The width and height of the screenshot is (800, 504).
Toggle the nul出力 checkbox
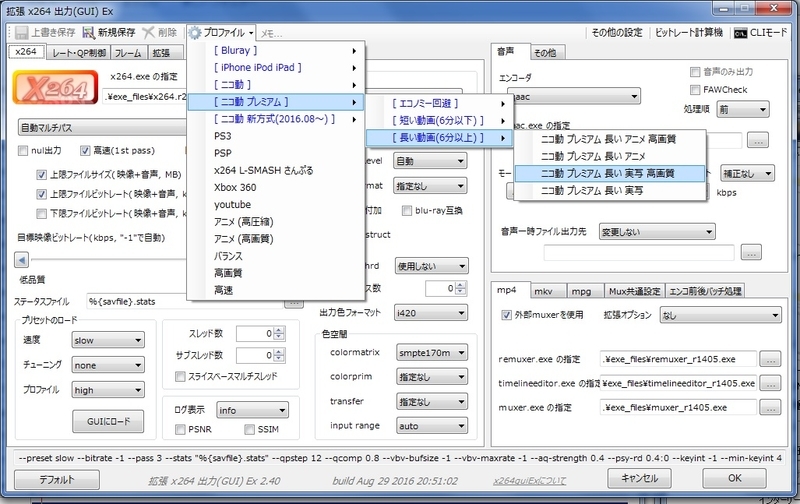point(22,150)
